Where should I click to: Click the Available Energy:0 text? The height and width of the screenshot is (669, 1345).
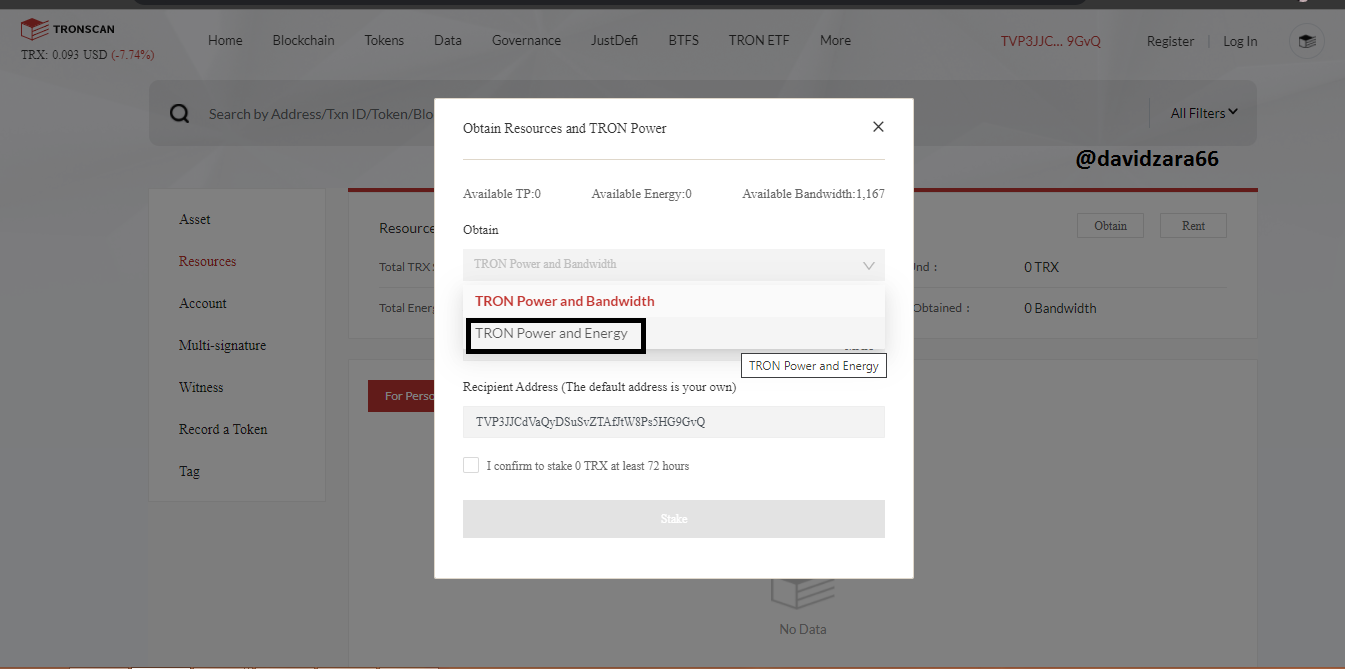click(x=641, y=194)
